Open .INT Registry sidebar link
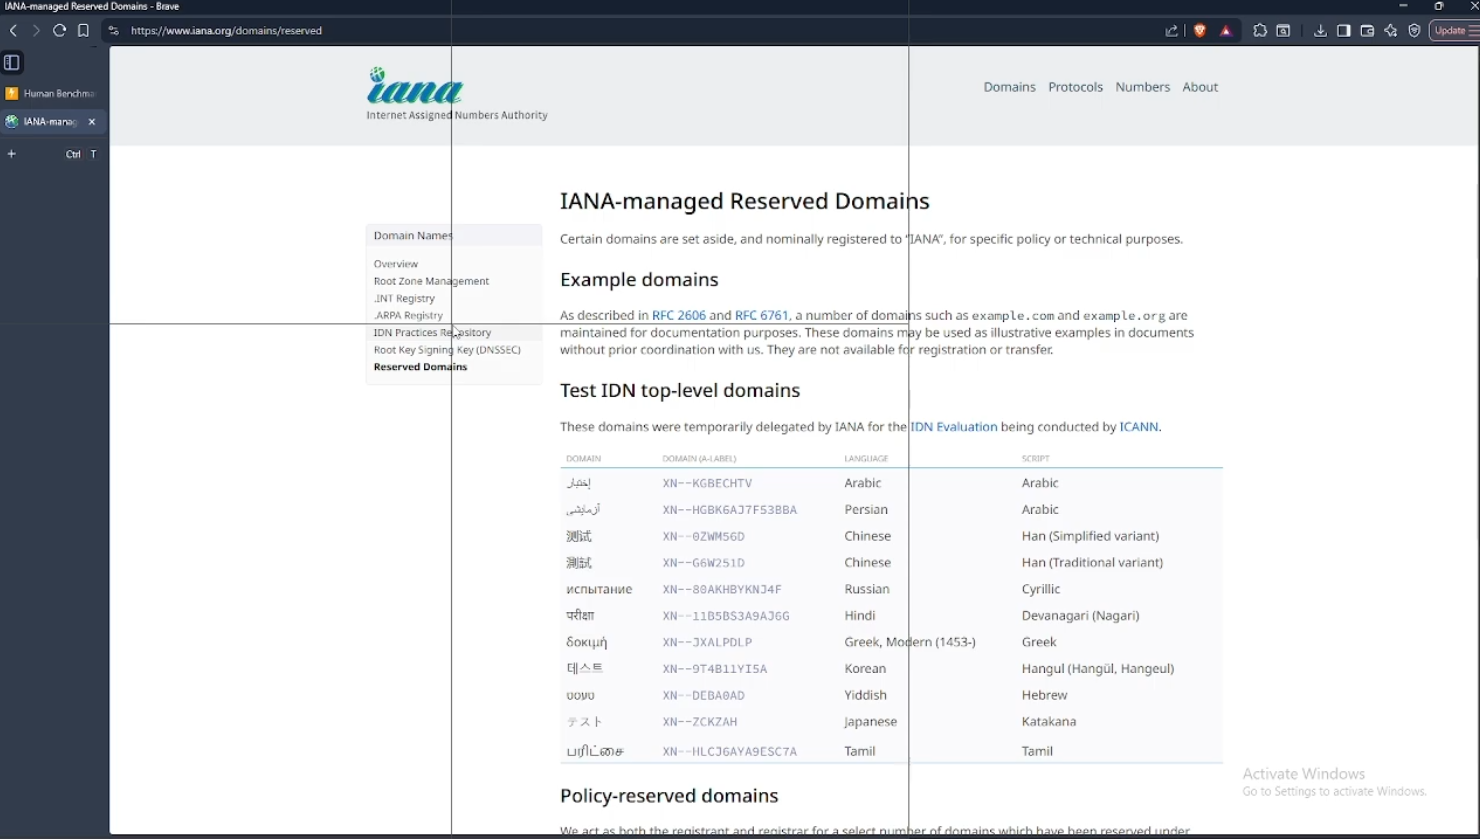The width and height of the screenshot is (1480, 839). click(x=404, y=298)
